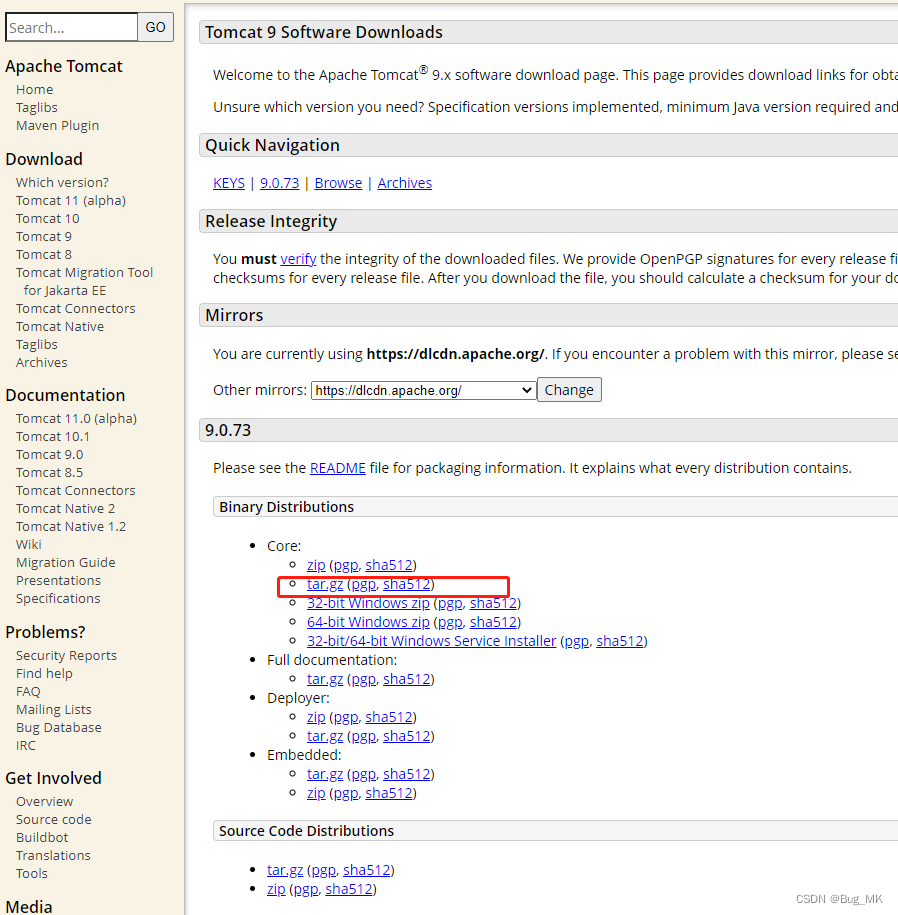Open Tomcat Native 2 documentation

pos(65,508)
